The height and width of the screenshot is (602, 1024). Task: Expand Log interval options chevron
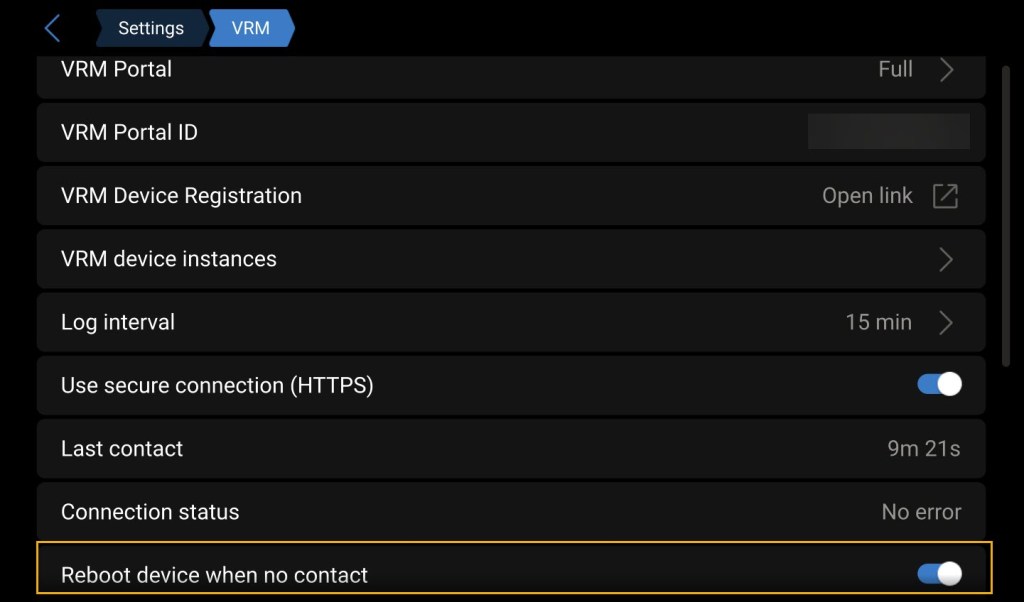click(946, 322)
